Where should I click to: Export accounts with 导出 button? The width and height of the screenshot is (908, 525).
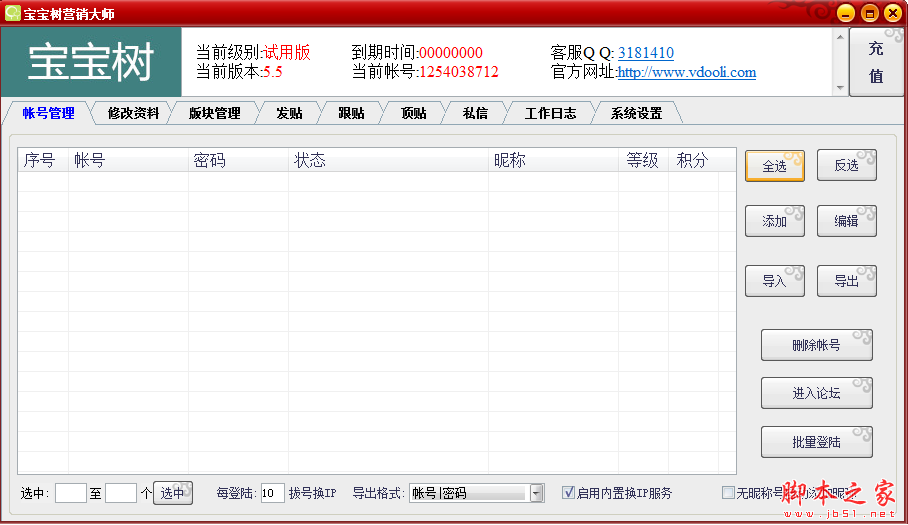[x=847, y=281]
